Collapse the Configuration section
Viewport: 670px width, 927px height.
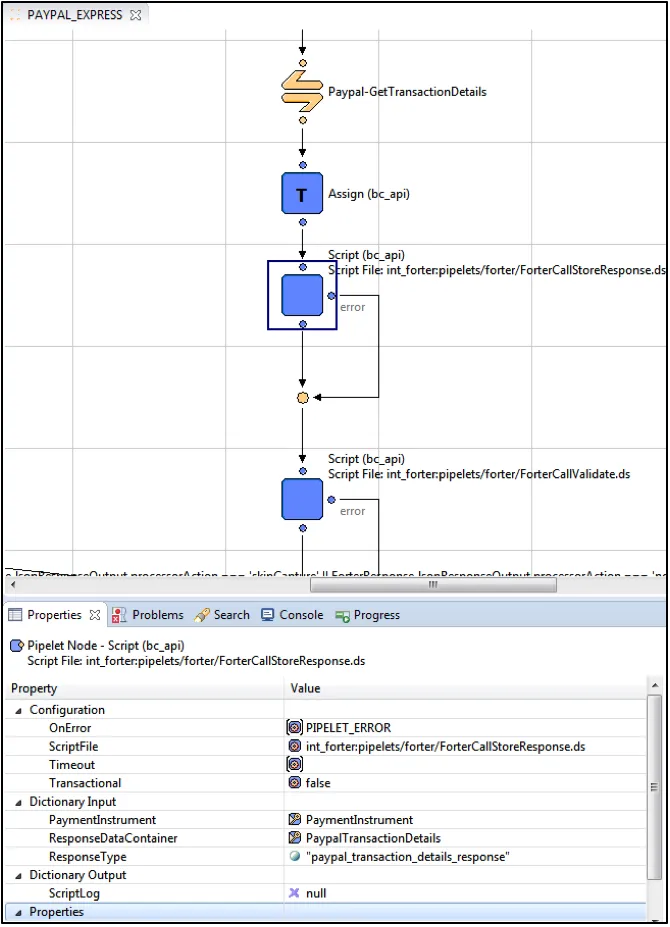click(18, 711)
